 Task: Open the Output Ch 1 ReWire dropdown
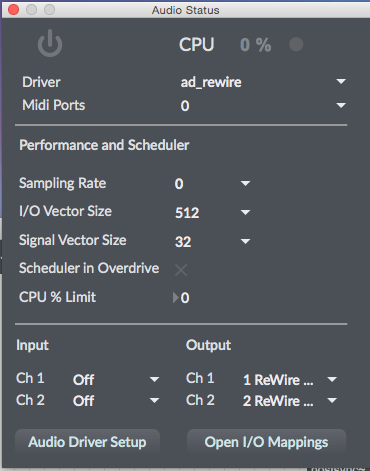tap(290, 379)
